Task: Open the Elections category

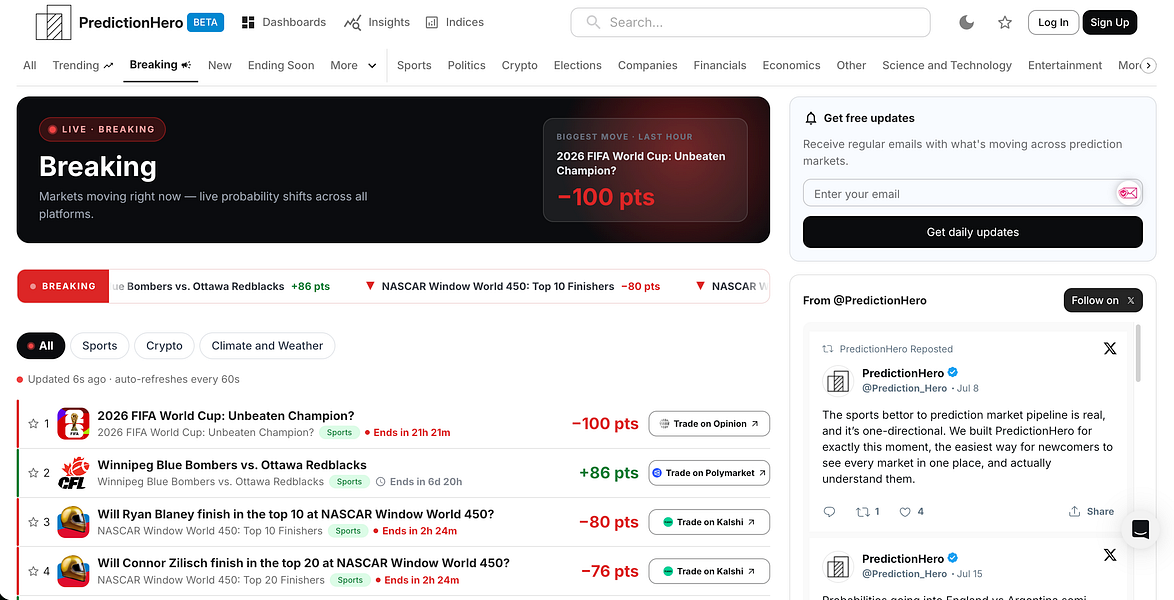Action: pos(577,65)
